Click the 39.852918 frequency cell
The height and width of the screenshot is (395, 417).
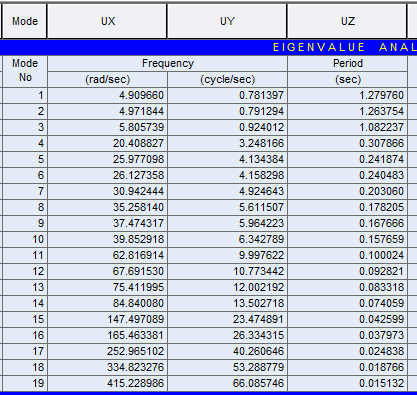tap(107, 239)
